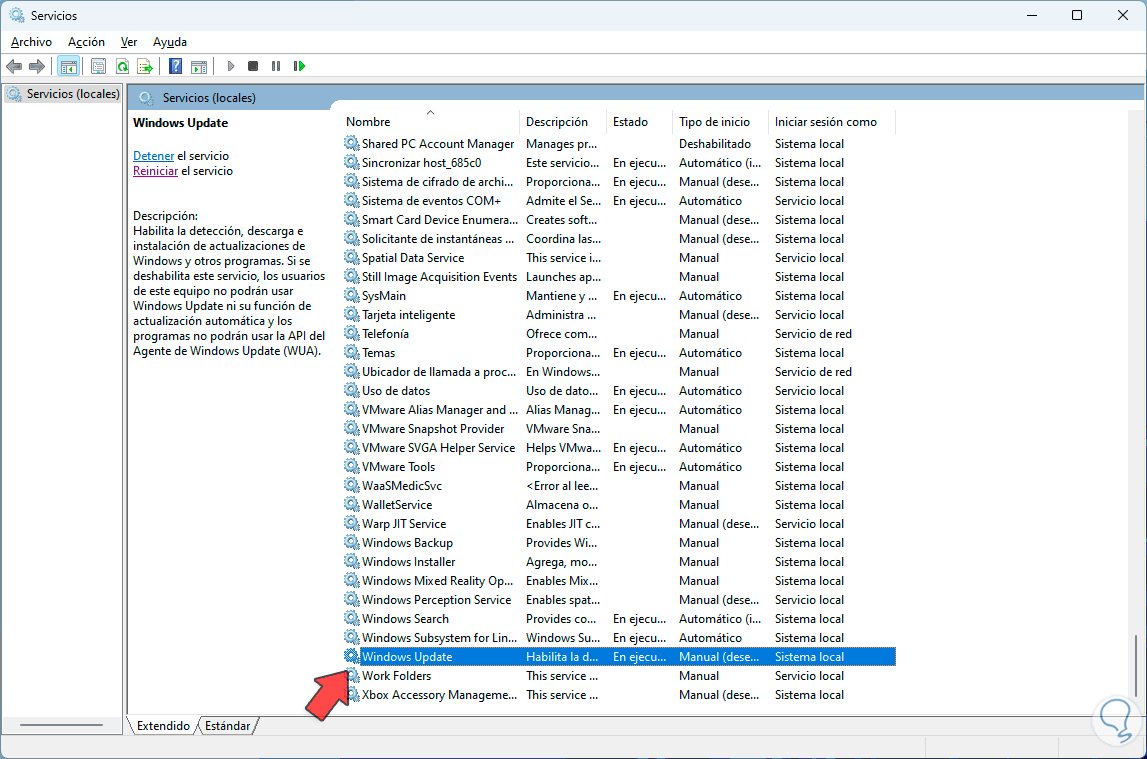Click the vertical scrollbar thumb of services list
Screen dimensions: 1147x759
click(1136, 665)
